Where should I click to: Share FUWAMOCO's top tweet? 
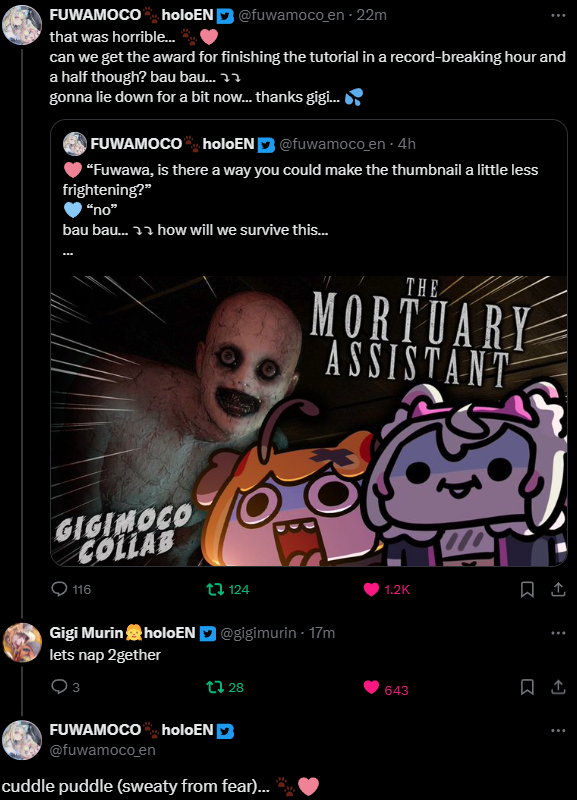[559, 589]
